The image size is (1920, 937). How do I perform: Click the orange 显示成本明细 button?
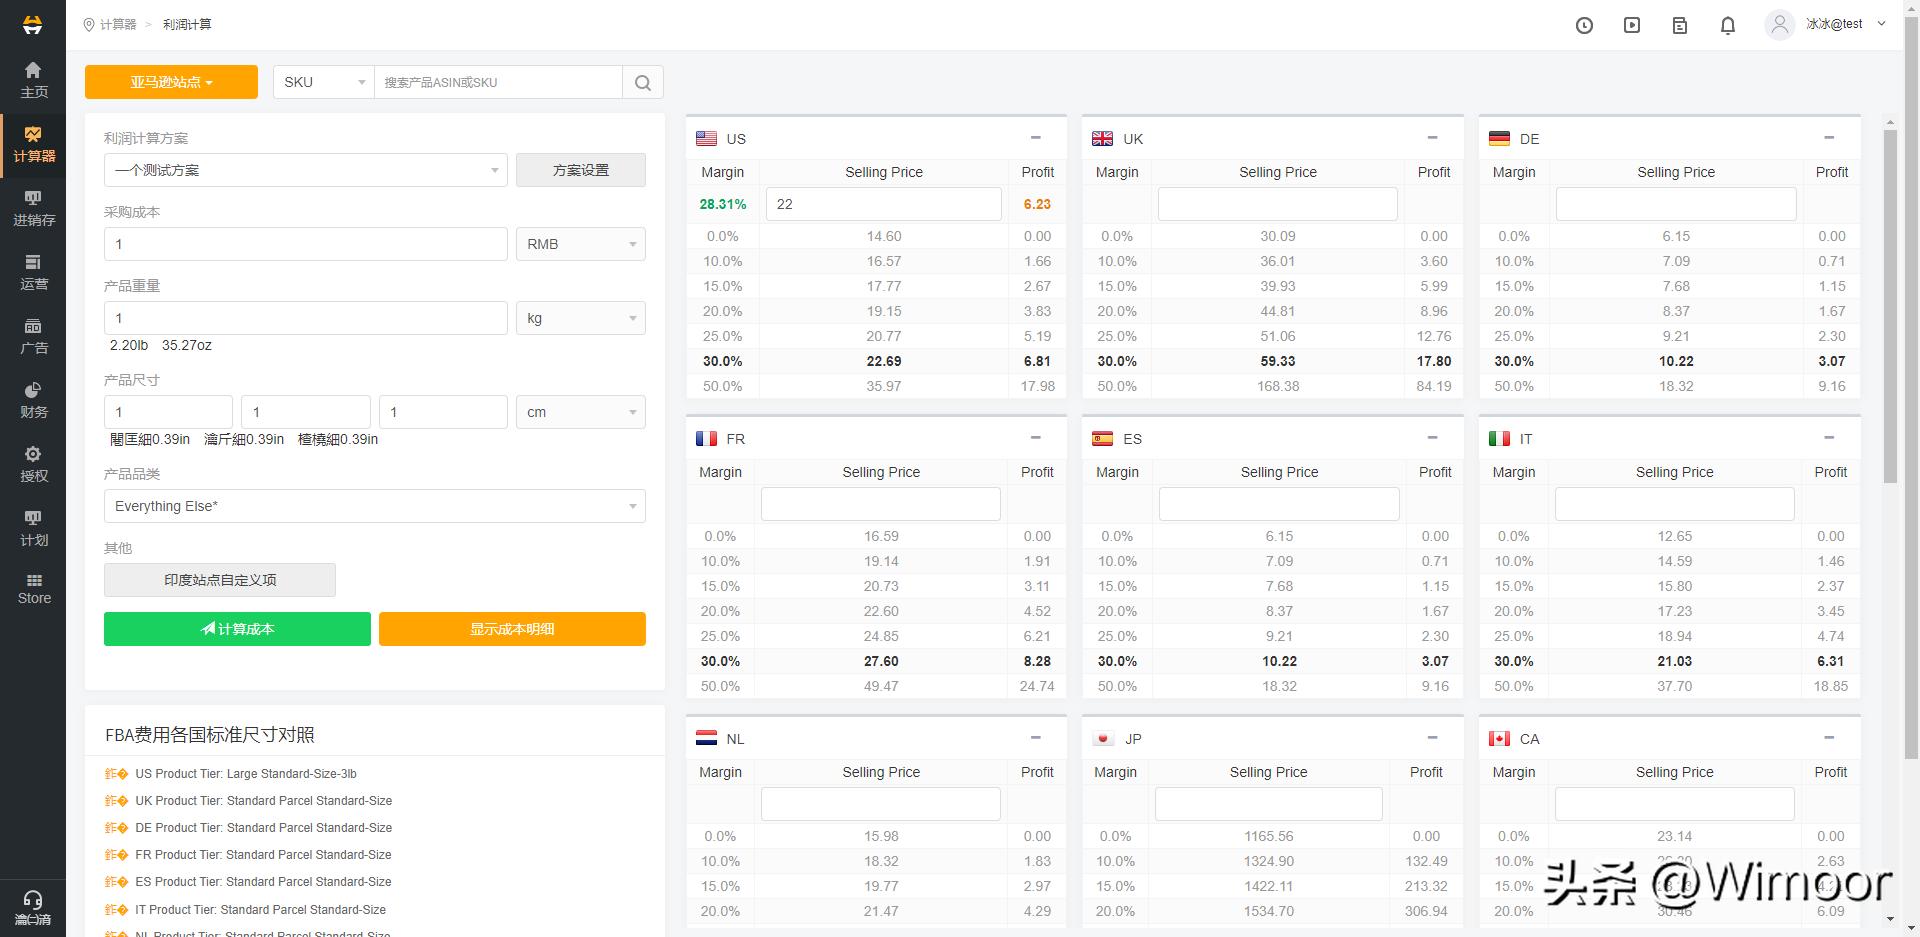coord(512,629)
